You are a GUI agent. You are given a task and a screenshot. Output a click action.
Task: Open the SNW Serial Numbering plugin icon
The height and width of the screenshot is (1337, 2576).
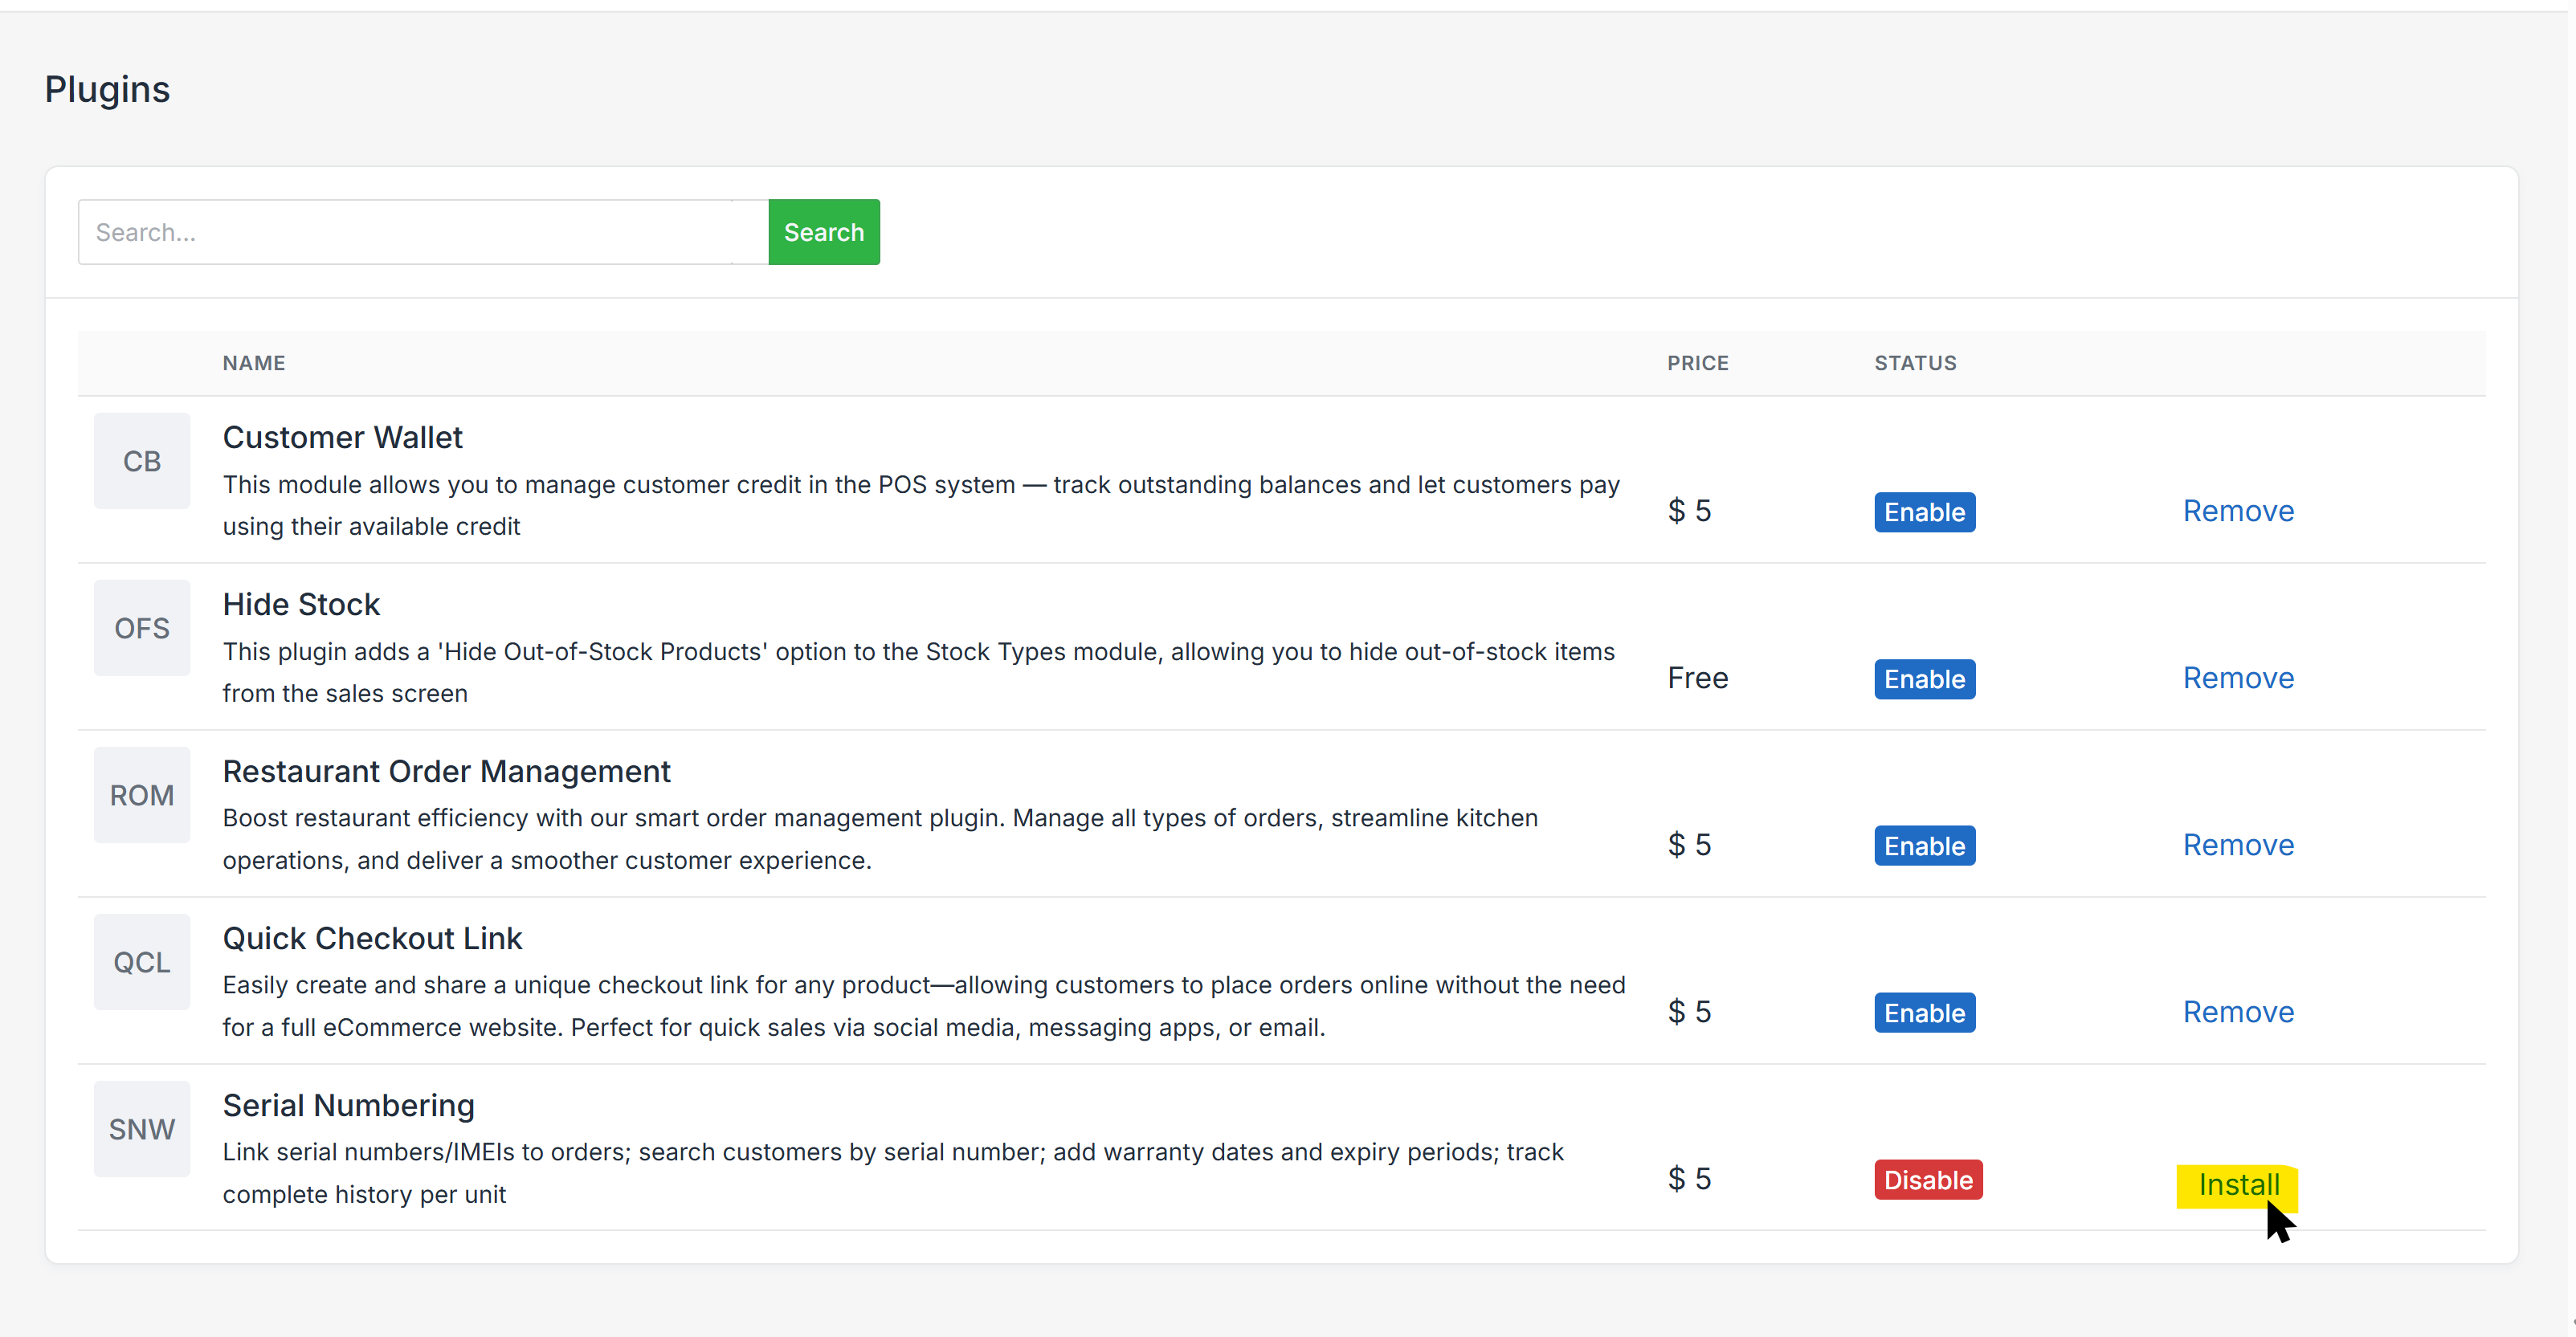142,1129
